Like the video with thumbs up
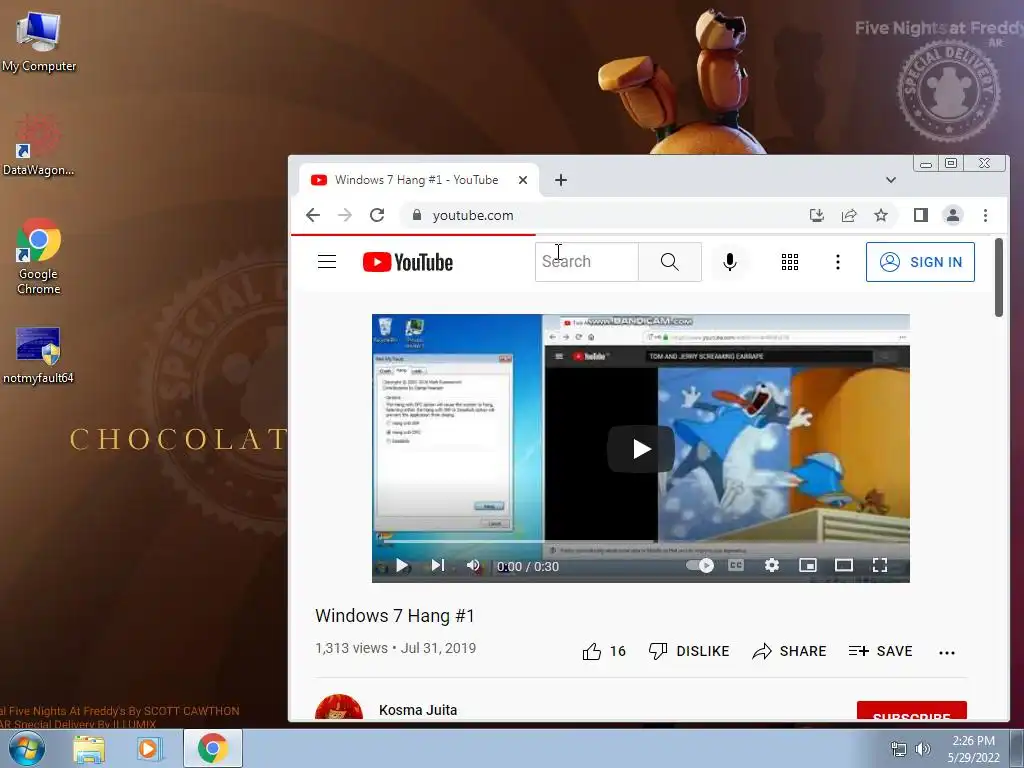Viewport: 1024px width, 768px height. 603,651
